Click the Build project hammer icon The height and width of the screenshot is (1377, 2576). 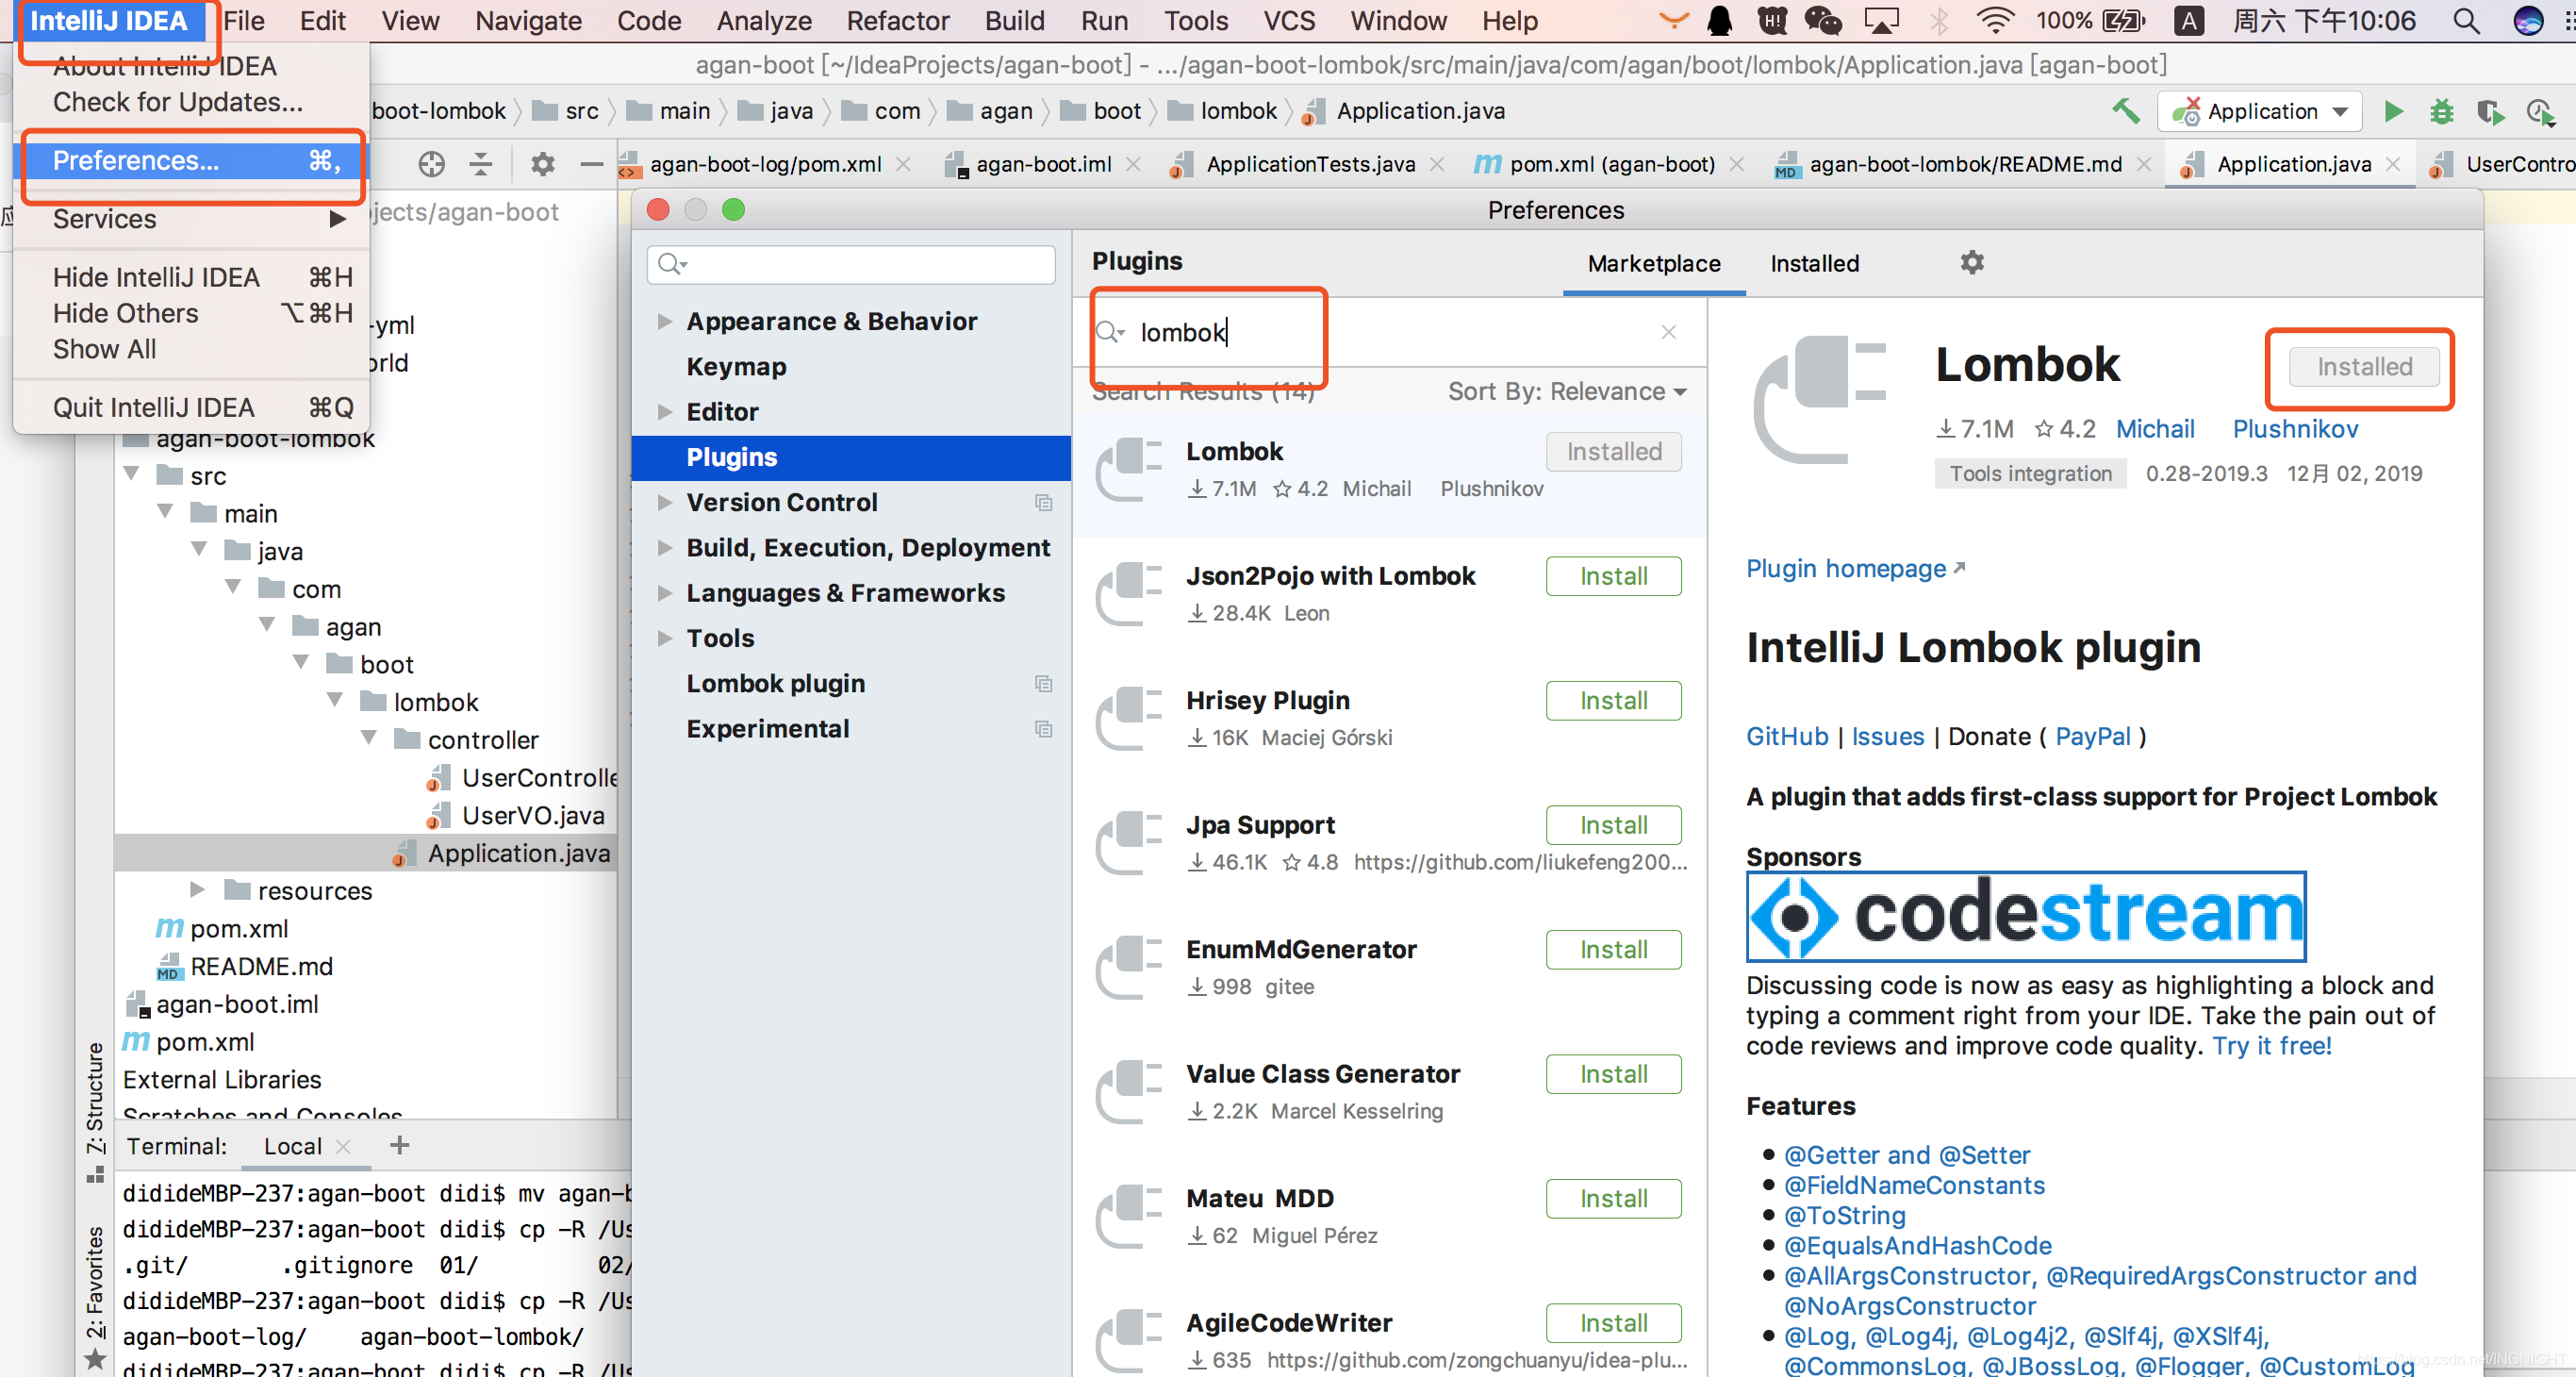[2126, 111]
